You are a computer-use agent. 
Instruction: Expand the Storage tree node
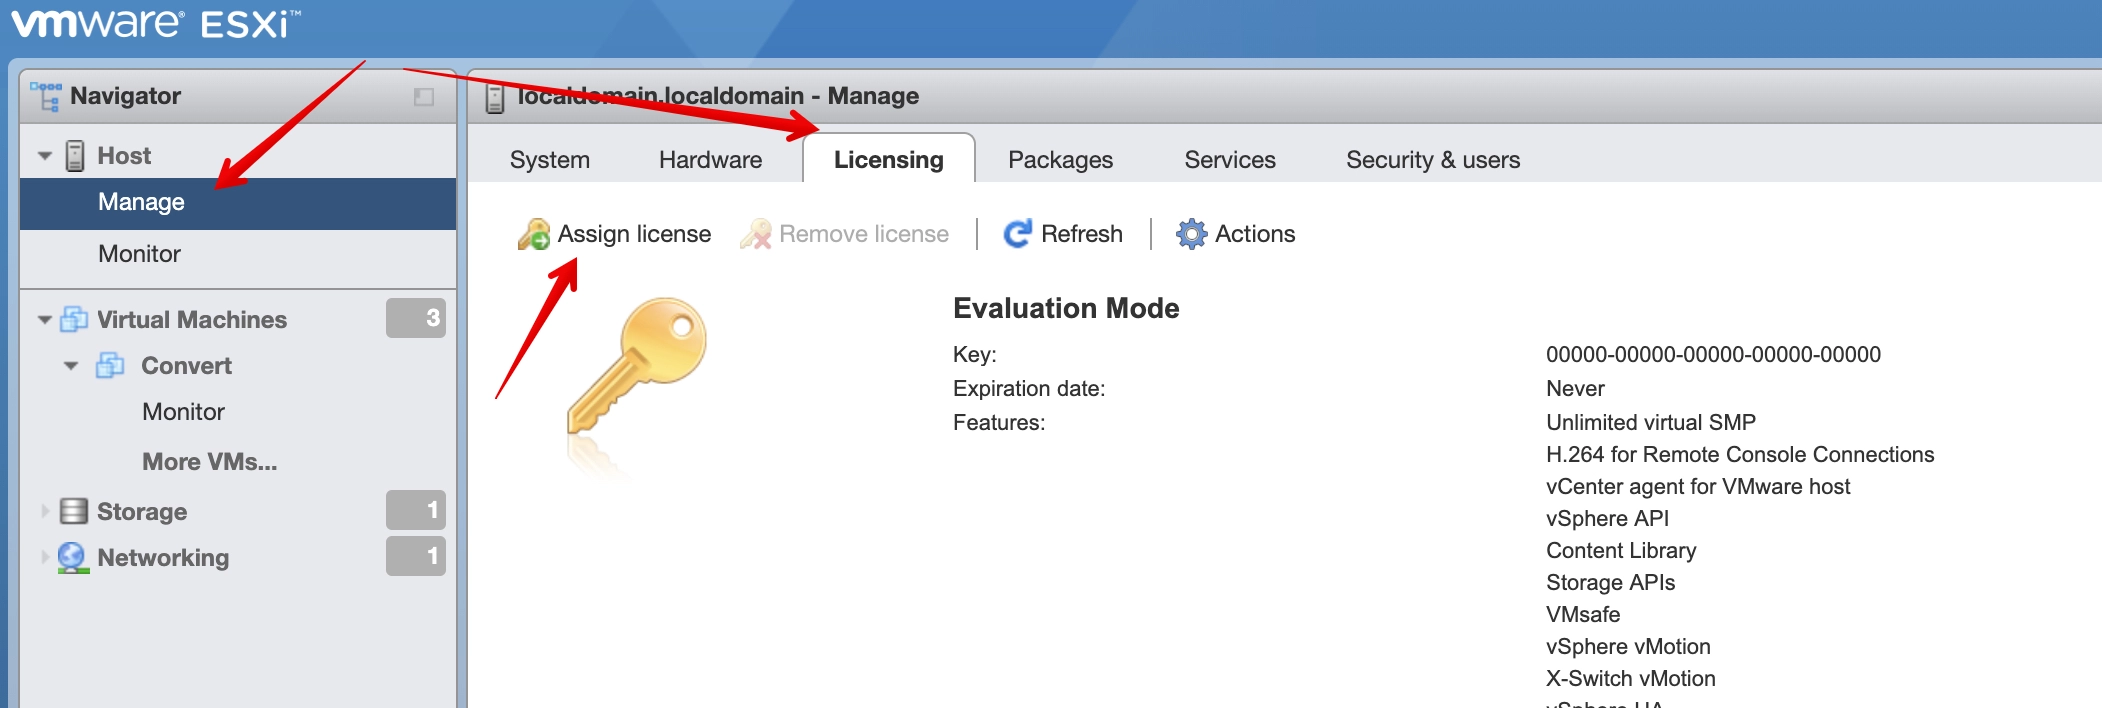point(45,511)
